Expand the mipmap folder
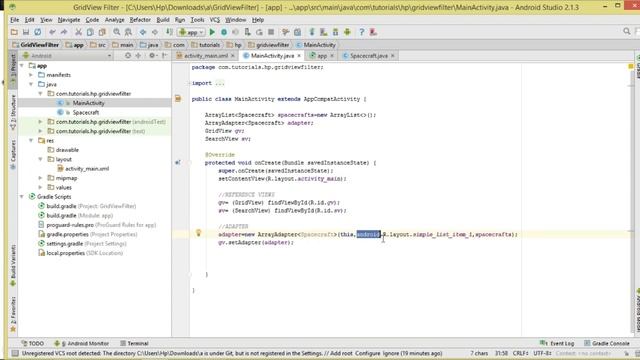640x360 pixels. pyautogui.click(x=40, y=178)
